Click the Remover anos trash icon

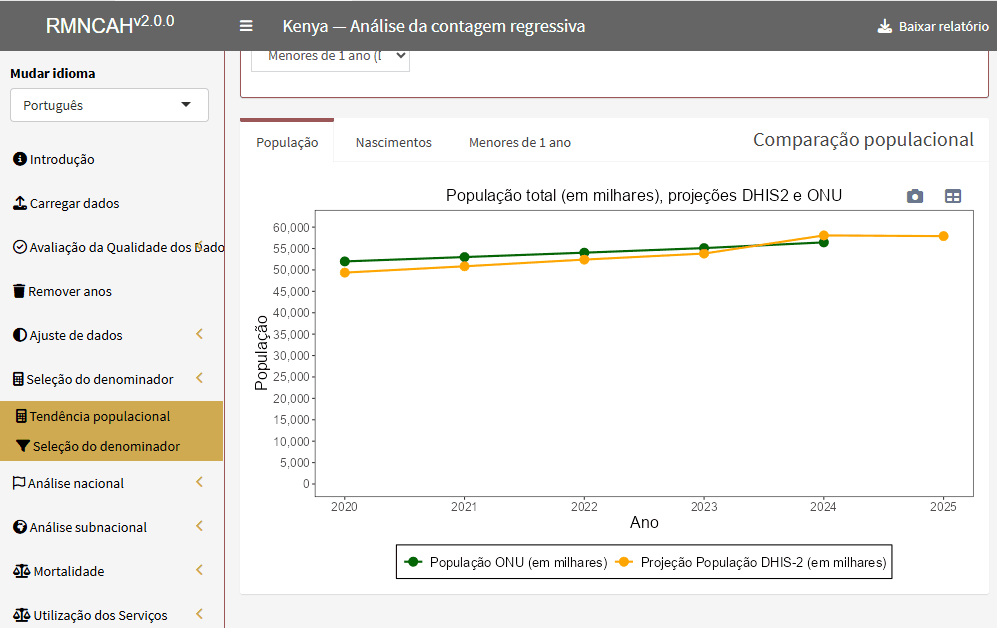[x=19, y=291]
